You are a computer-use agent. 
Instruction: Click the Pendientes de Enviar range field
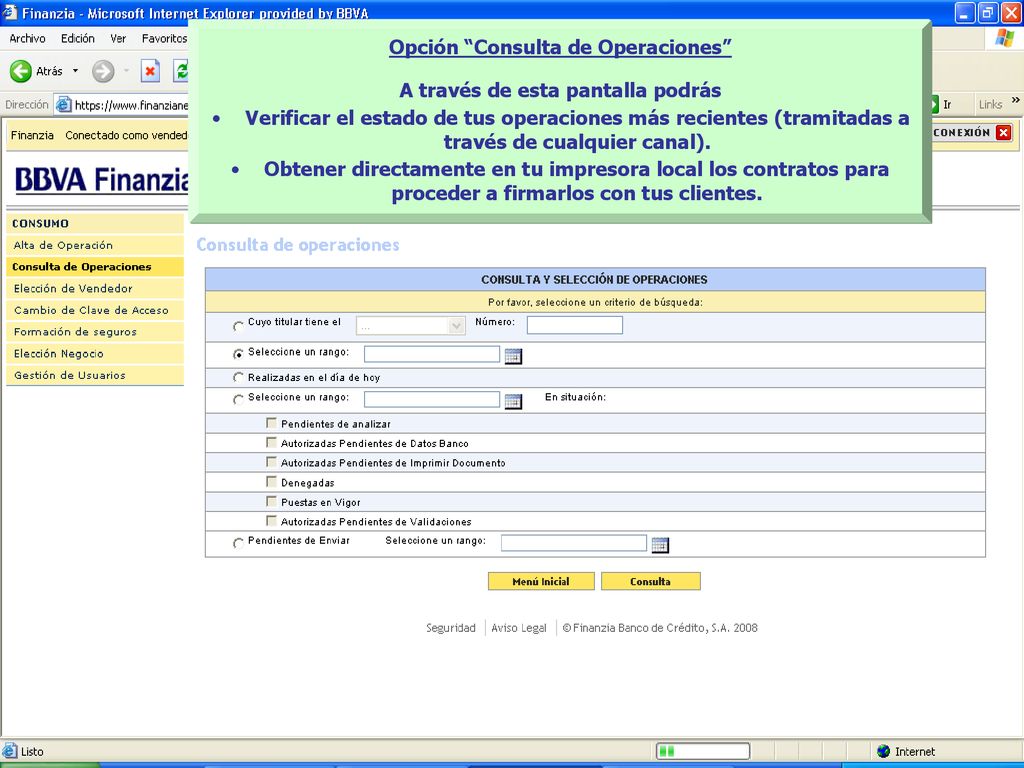pyautogui.click(x=573, y=543)
